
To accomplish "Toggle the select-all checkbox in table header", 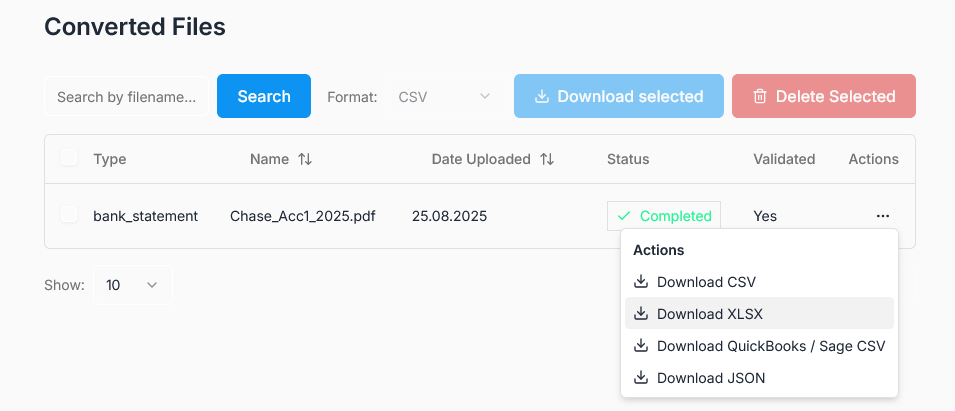I will pyautogui.click(x=69, y=158).
